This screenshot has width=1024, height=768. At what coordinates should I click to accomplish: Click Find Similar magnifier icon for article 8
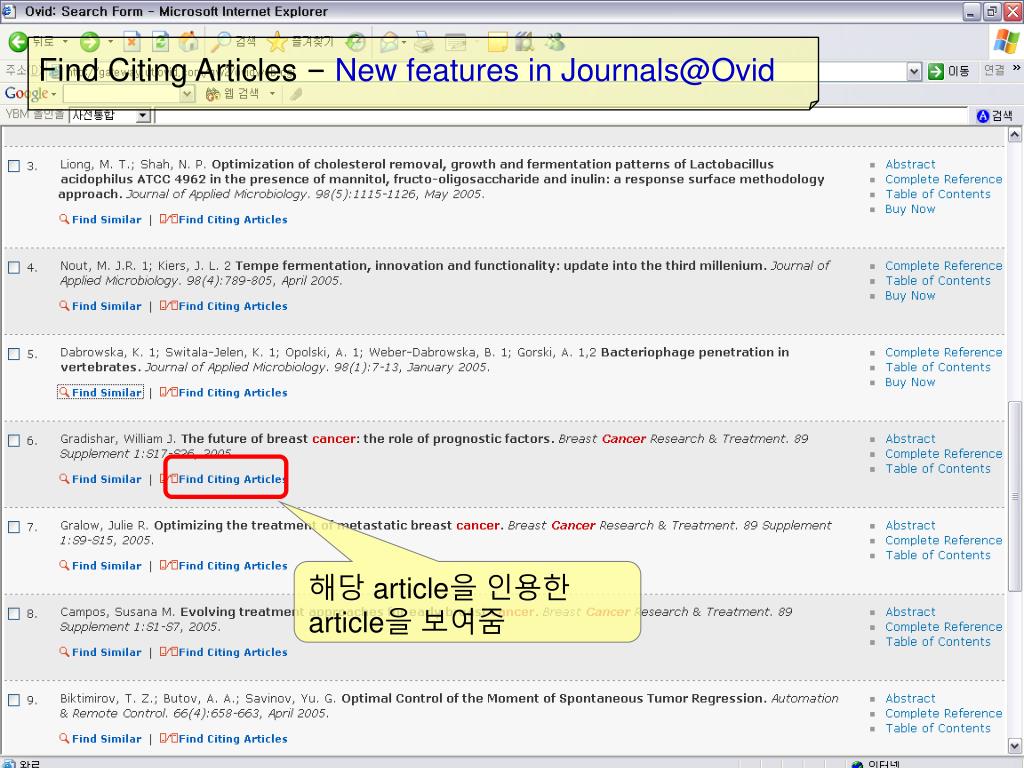[x=64, y=652]
